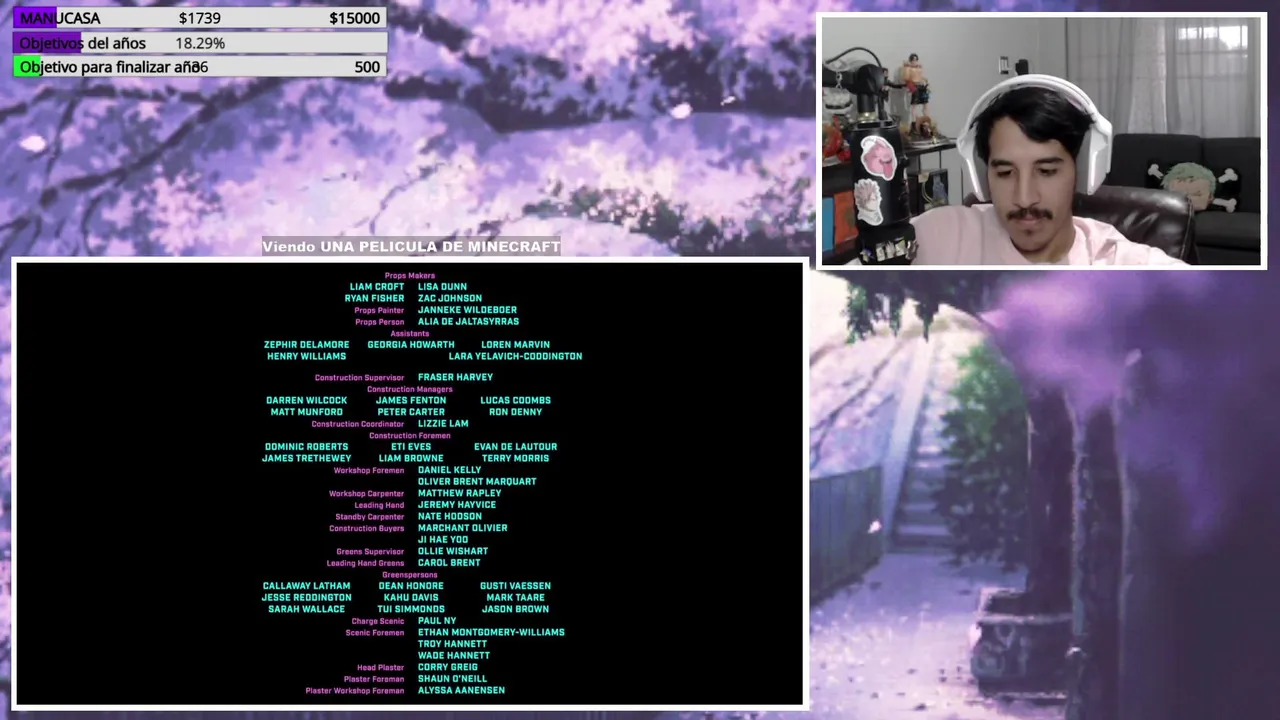Viewport: 1280px width, 720px height.
Task: Click the name LARA YELAVICH-CODDINGTON
Action: (515, 356)
